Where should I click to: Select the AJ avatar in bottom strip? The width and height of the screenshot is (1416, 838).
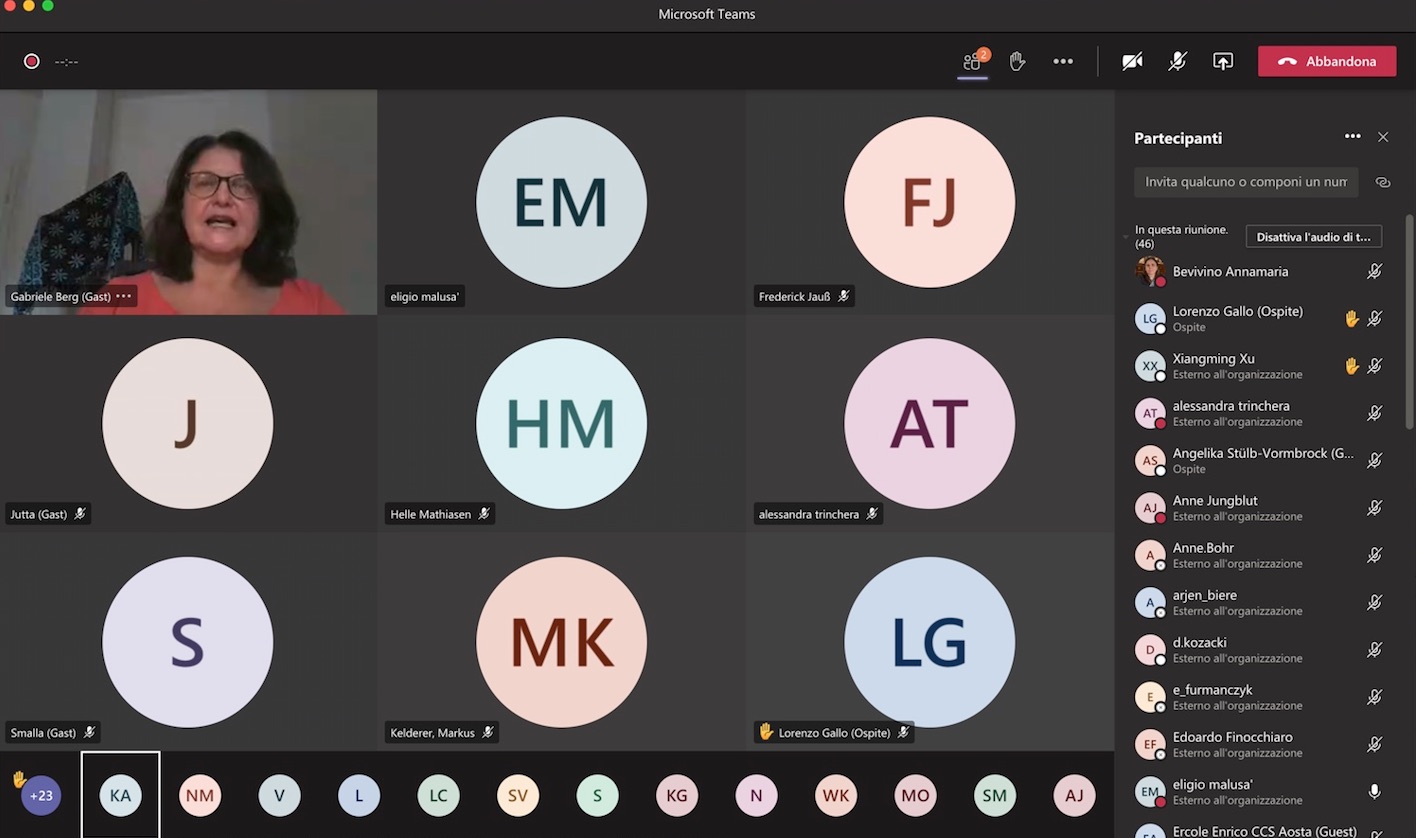tap(1074, 796)
